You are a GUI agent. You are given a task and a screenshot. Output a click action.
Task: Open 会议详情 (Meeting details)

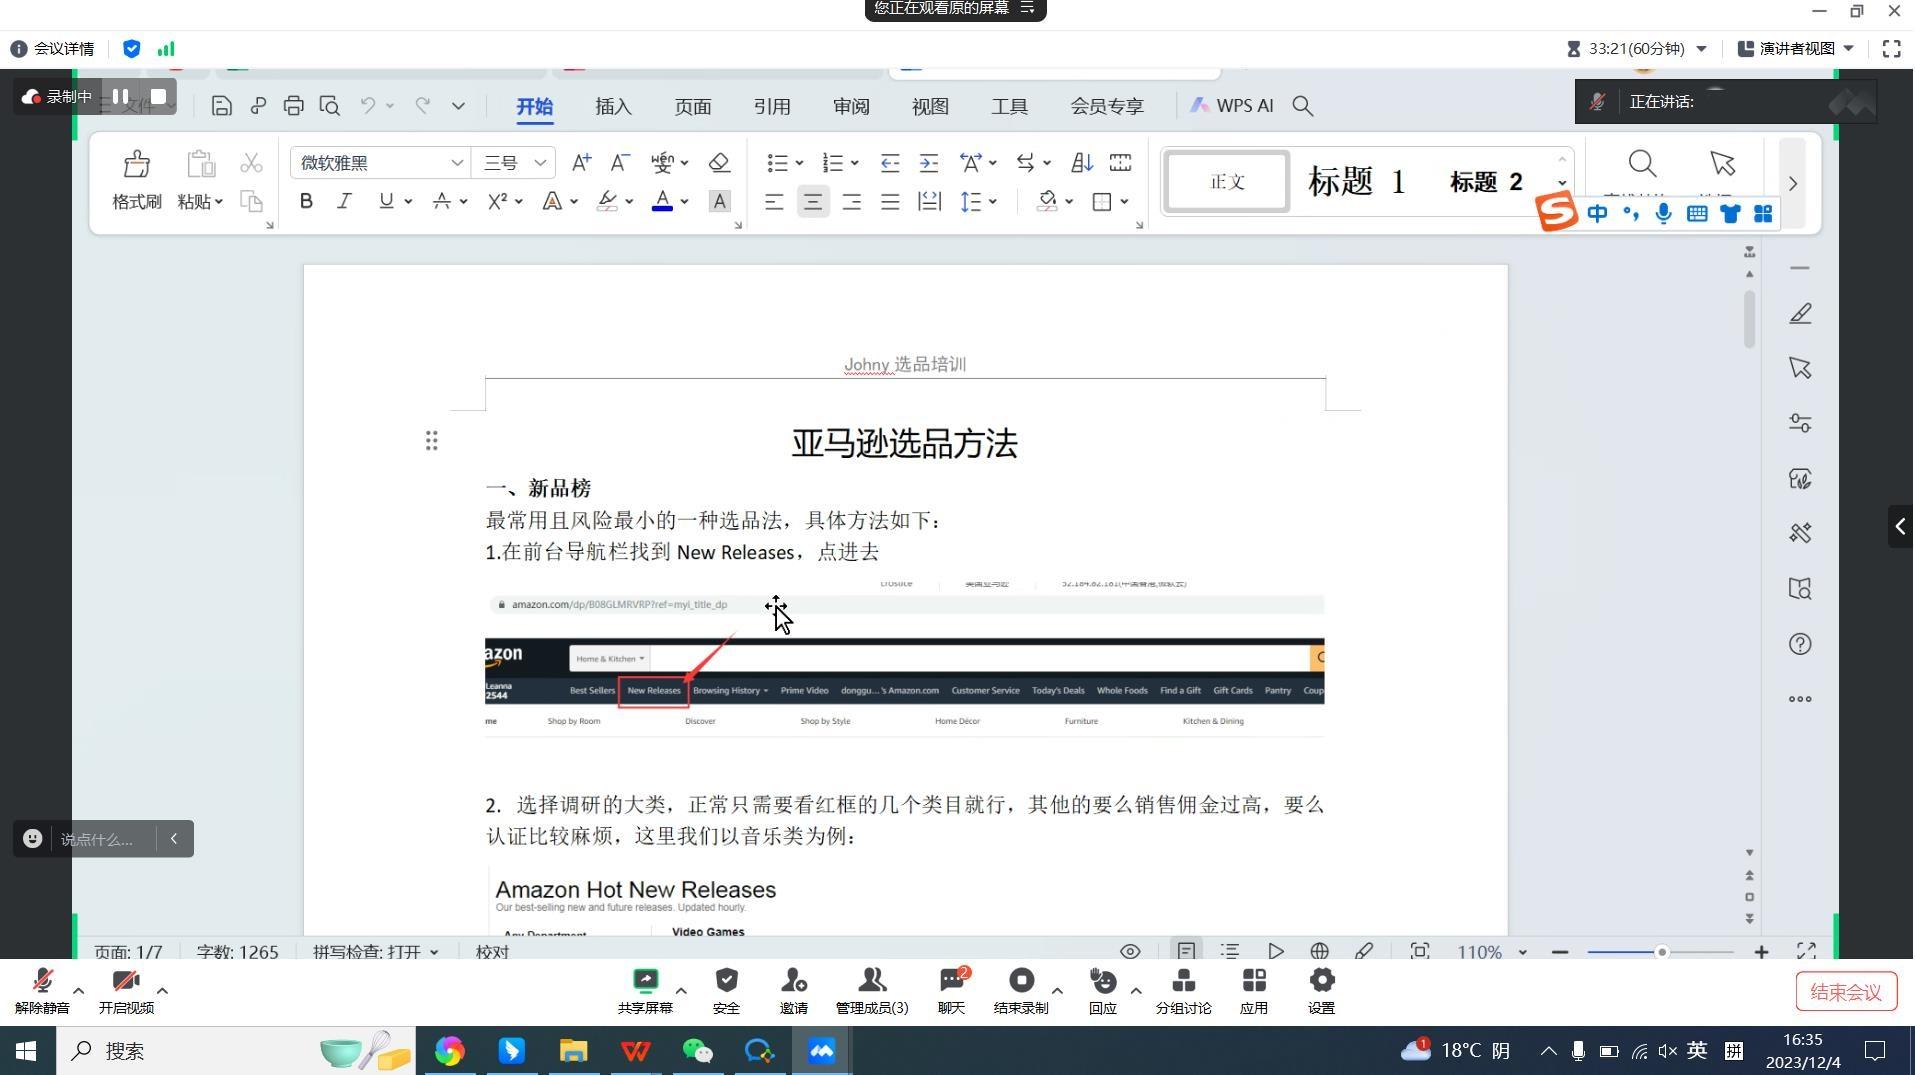52,48
